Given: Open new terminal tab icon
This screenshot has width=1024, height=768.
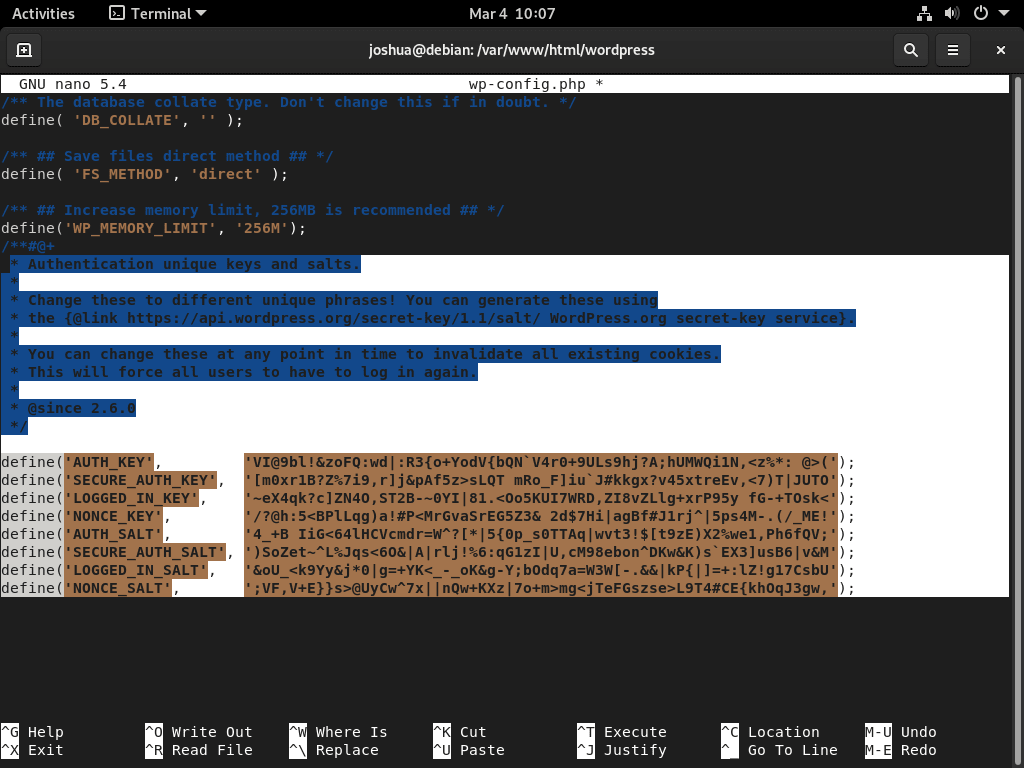Looking at the screenshot, I should [24, 50].
